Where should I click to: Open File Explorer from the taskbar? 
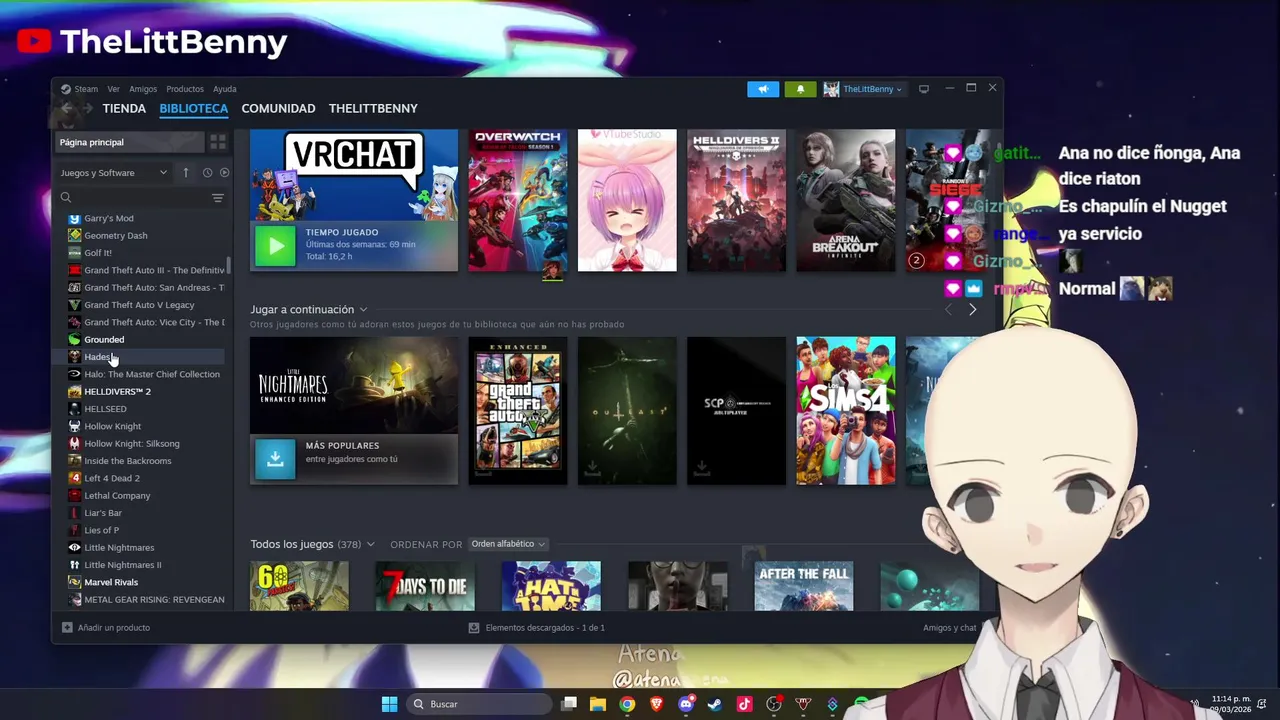click(598, 704)
